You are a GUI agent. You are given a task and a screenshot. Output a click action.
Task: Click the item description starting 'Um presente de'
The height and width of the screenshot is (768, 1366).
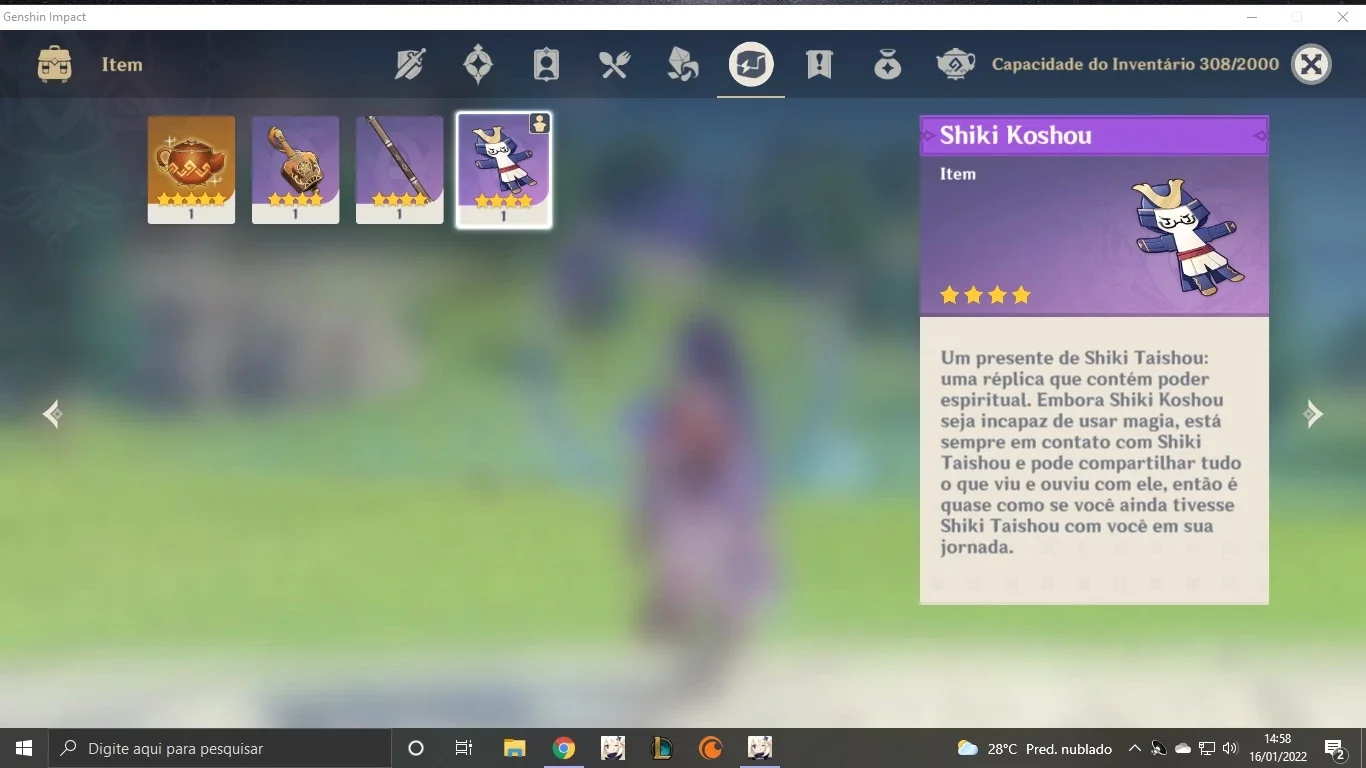coord(1091,452)
